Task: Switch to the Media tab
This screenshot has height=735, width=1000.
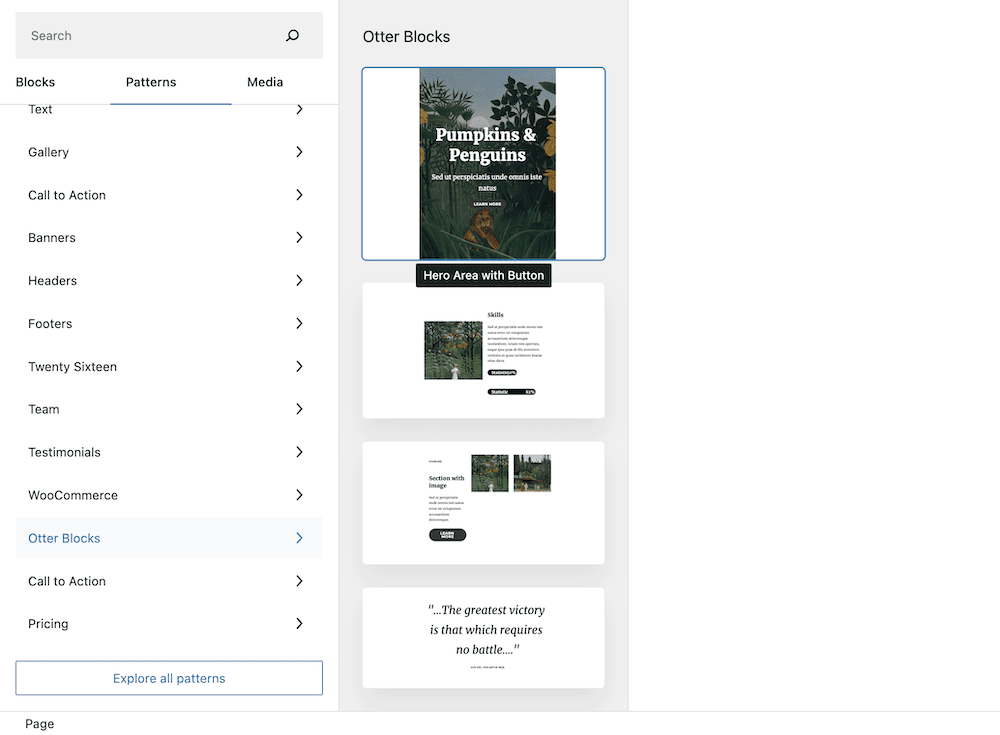Action: pos(264,82)
